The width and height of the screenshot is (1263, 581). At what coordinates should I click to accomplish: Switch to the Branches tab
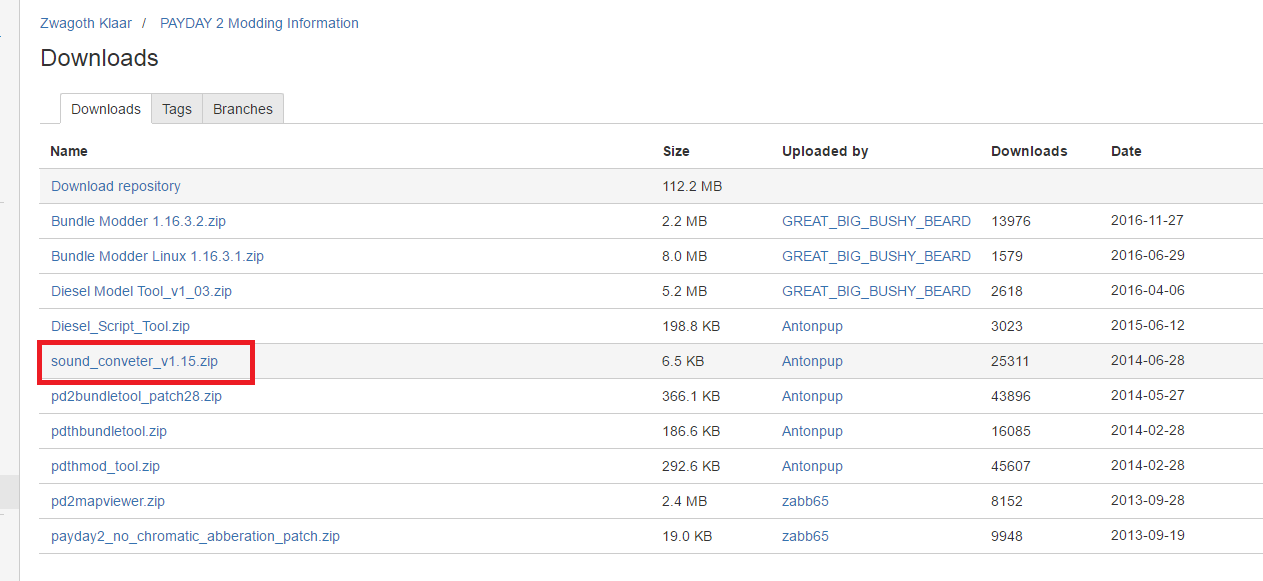(243, 109)
